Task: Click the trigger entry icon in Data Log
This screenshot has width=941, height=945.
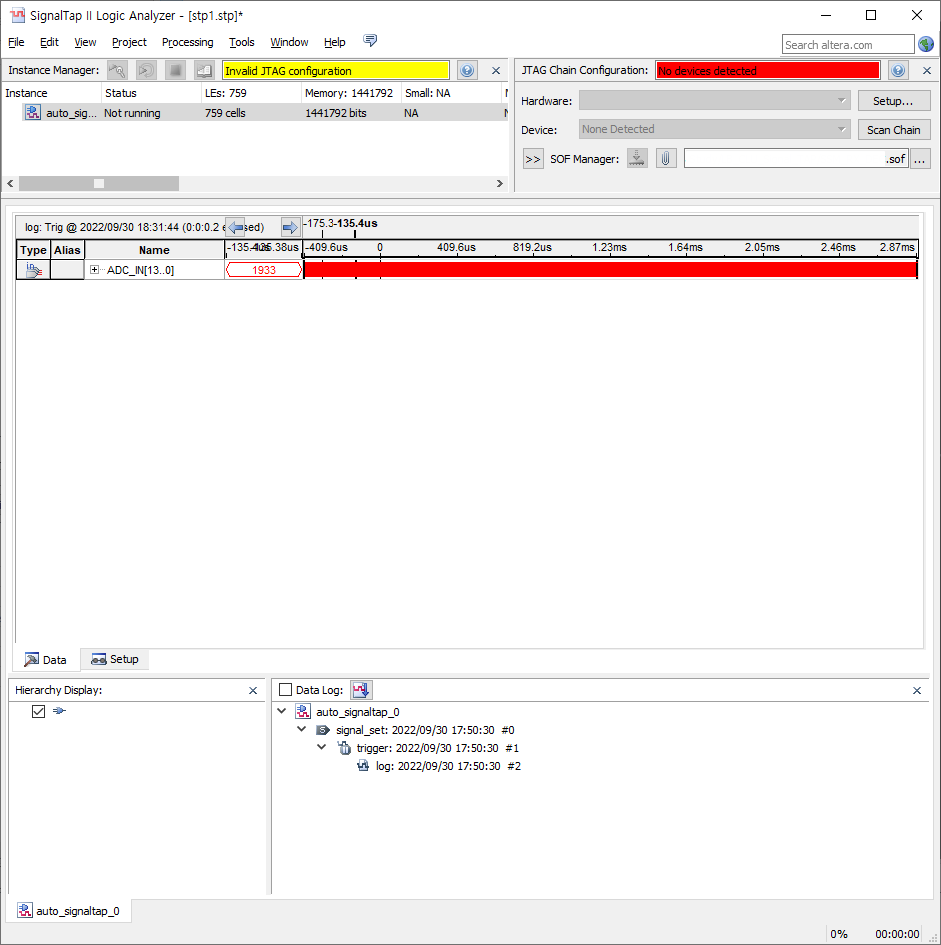Action: click(x=344, y=748)
